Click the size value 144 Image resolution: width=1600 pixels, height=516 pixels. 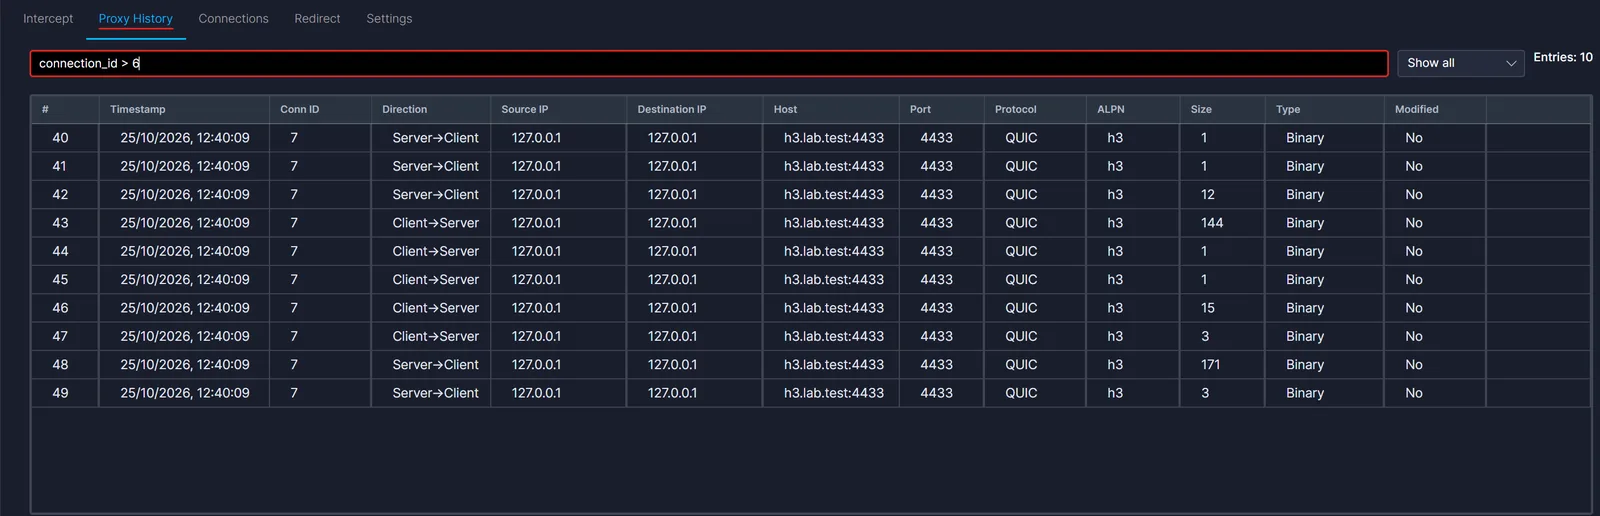click(x=1212, y=223)
